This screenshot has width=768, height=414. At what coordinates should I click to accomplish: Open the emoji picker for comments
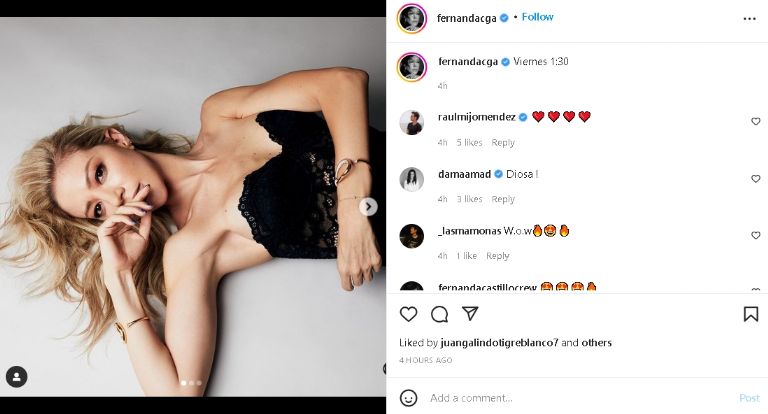coord(408,397)
